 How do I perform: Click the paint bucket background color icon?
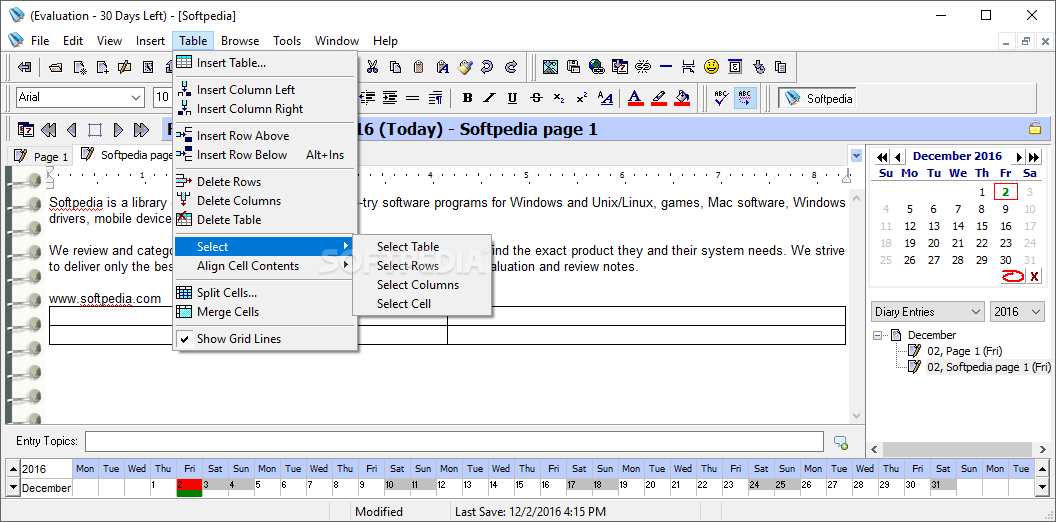coord(682,98)
